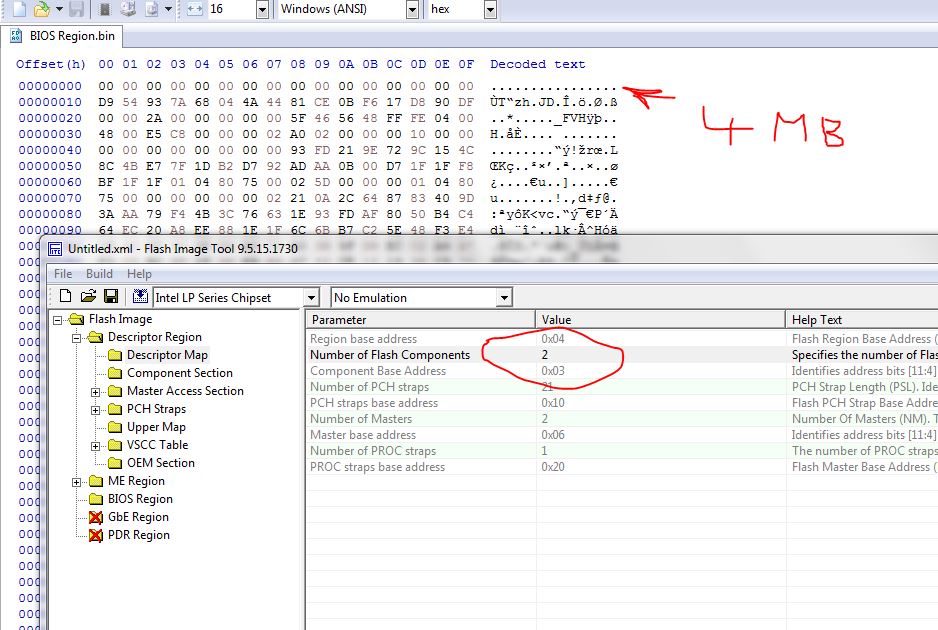Screen dimensions: 938x630
Task: Expand disk image arrow in hex editor
Action: [x=168, y=8]
